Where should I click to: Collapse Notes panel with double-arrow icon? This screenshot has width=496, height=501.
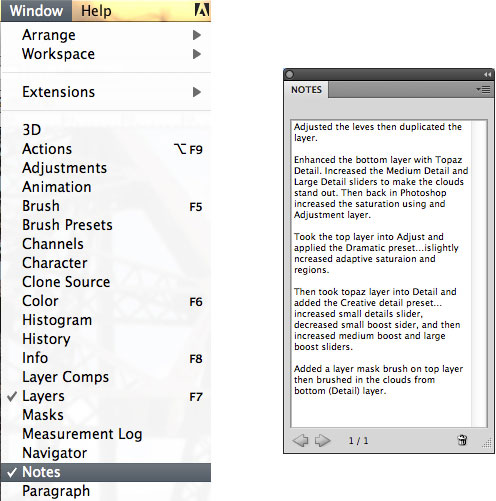pyautogui.click(x=488, y=74)
